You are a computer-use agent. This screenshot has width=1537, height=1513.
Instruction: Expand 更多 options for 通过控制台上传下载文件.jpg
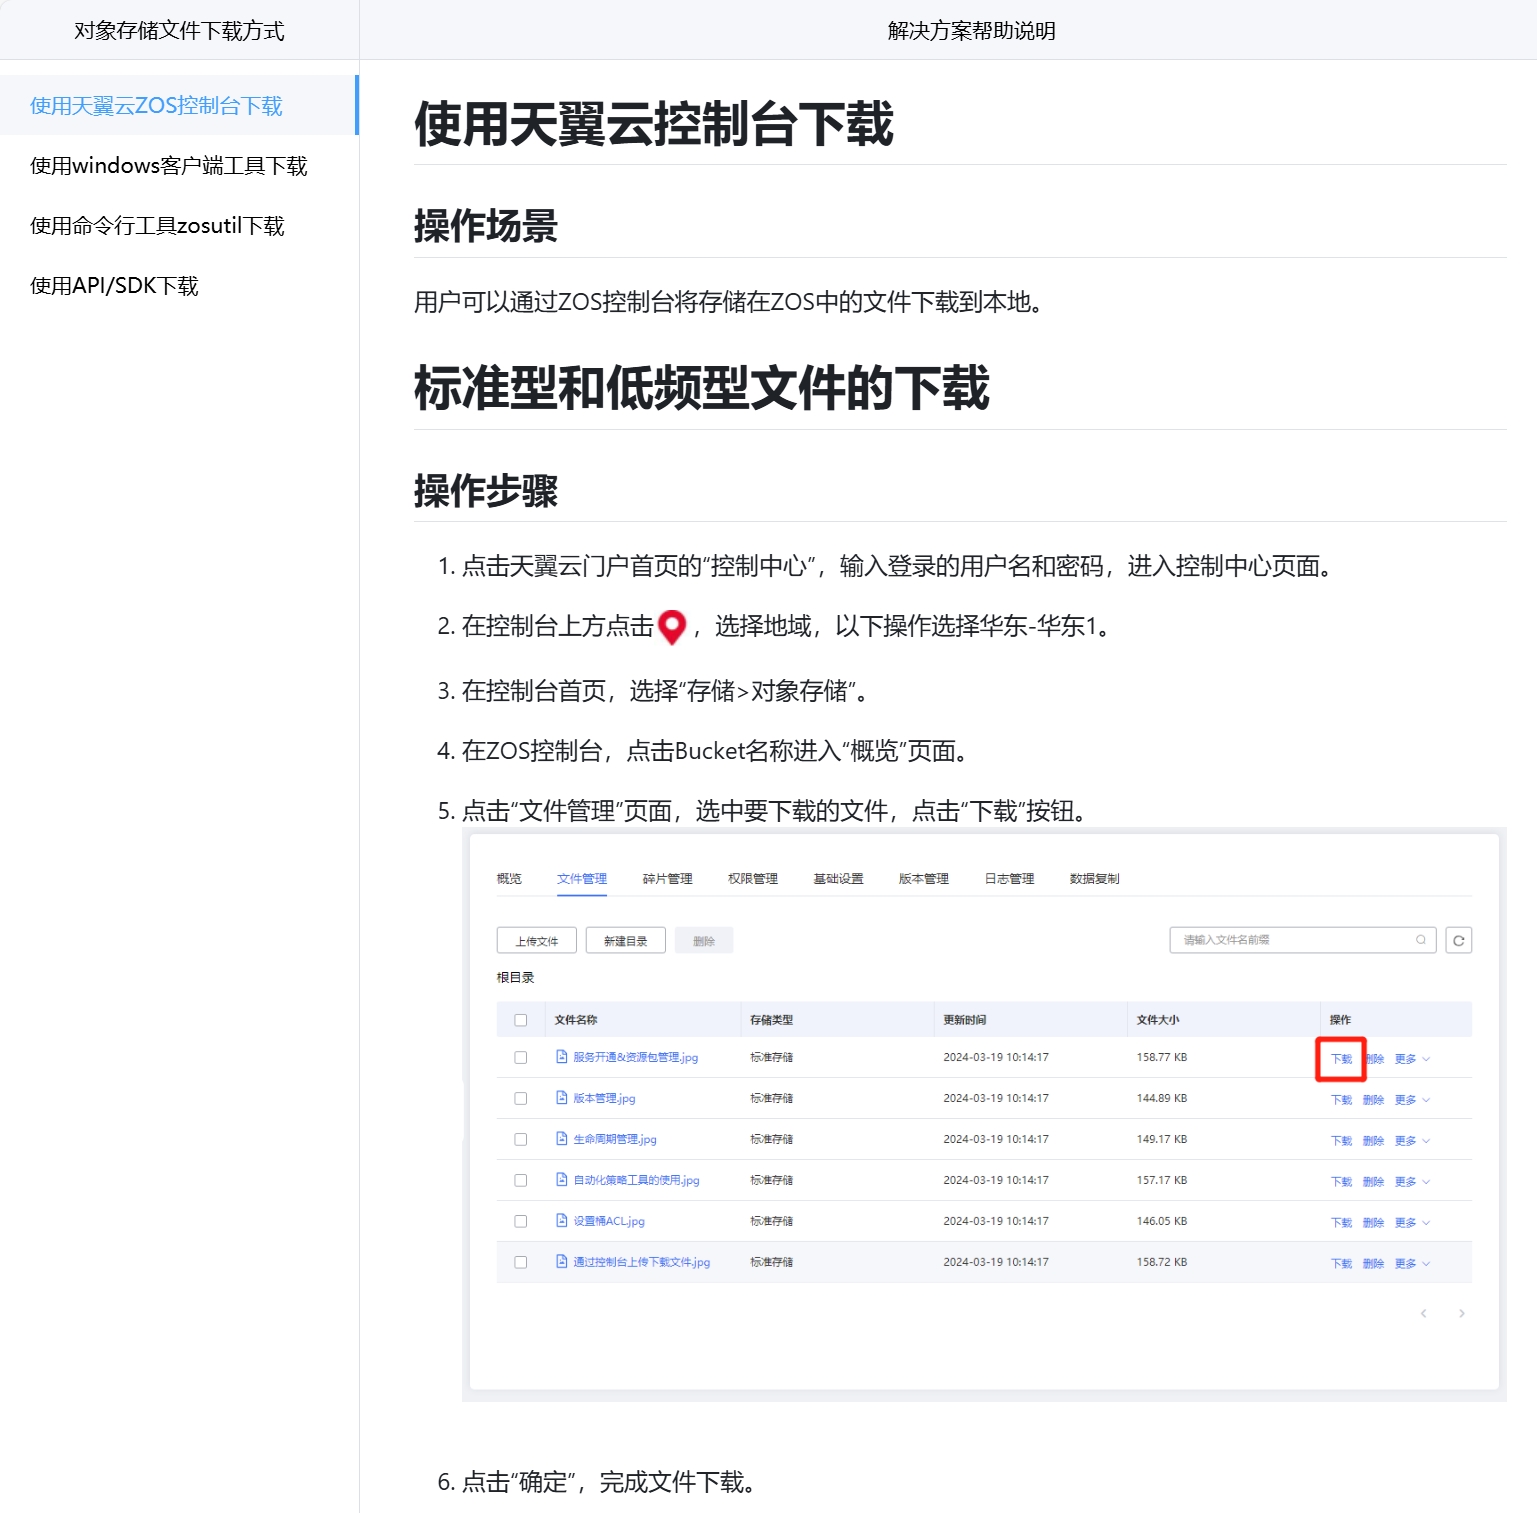[x=1412, y=1264]
